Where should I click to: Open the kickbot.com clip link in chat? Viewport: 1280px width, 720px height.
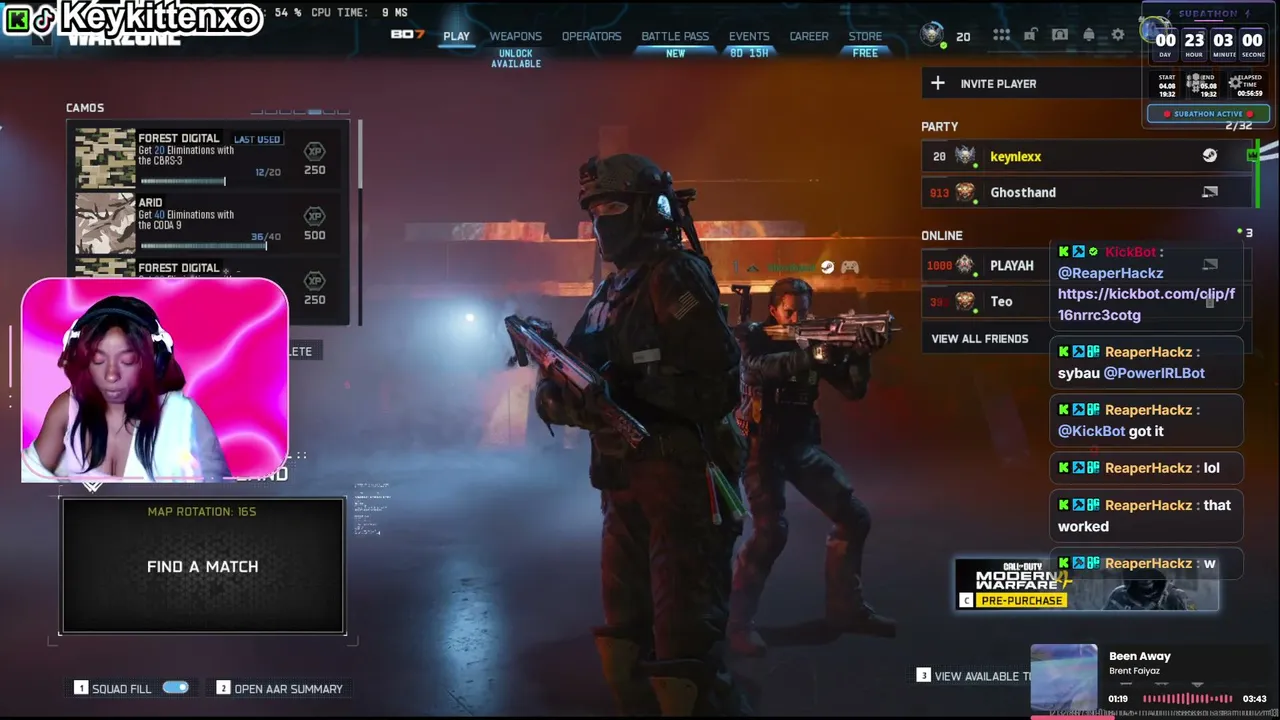point(1146,304)
